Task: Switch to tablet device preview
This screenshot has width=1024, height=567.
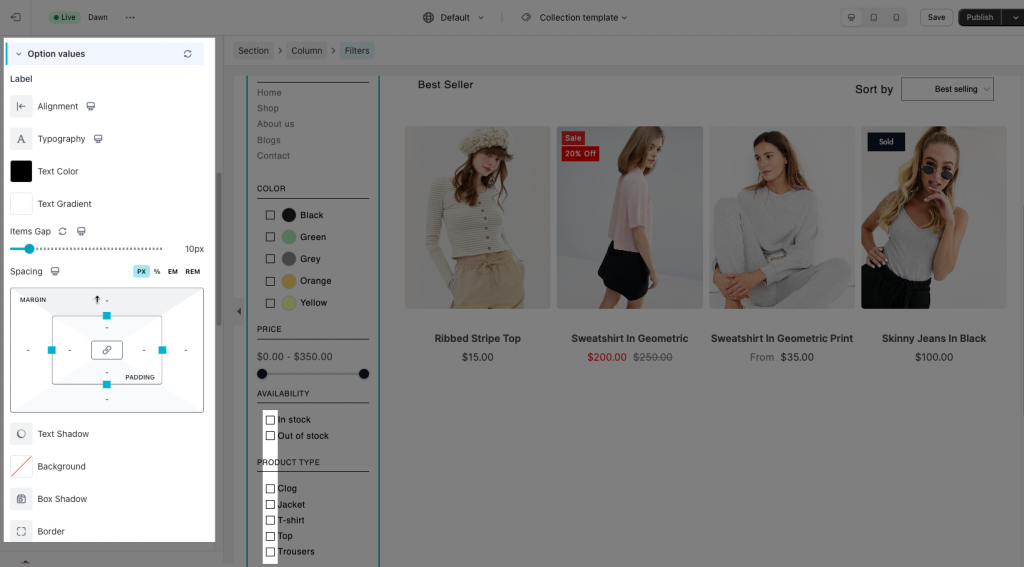Action: 874,18
